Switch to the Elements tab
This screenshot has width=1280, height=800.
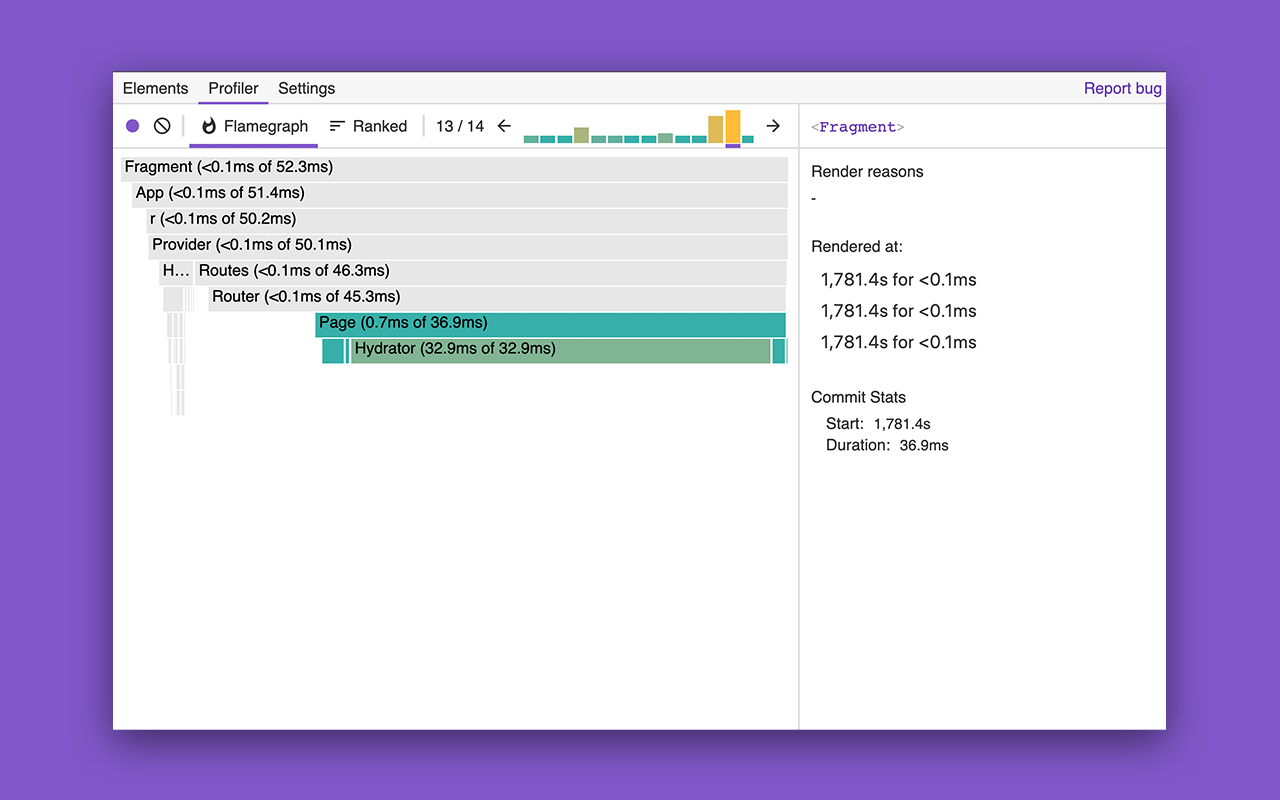[x=155, y=88]
